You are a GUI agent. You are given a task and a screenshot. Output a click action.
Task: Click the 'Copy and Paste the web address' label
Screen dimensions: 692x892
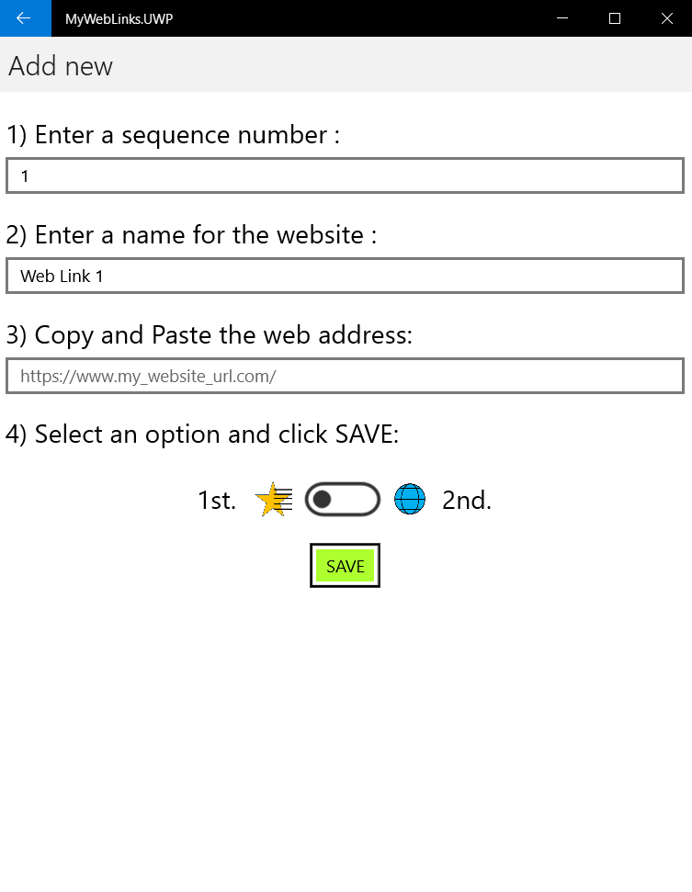tap(209, 335)
